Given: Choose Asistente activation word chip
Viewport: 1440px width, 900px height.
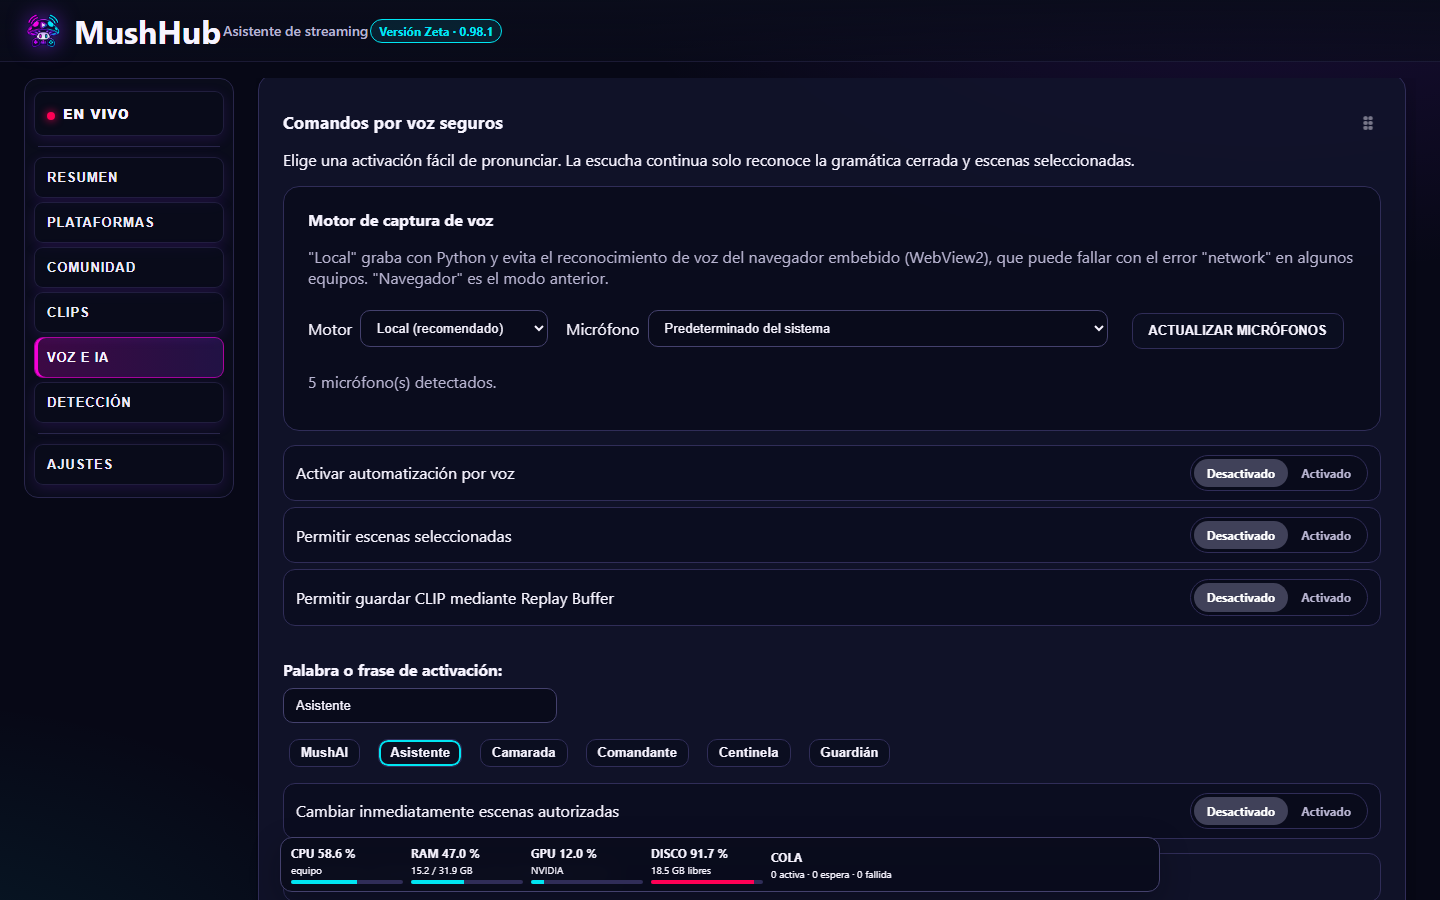Looking at the screenshot, I should click(420, 753).
